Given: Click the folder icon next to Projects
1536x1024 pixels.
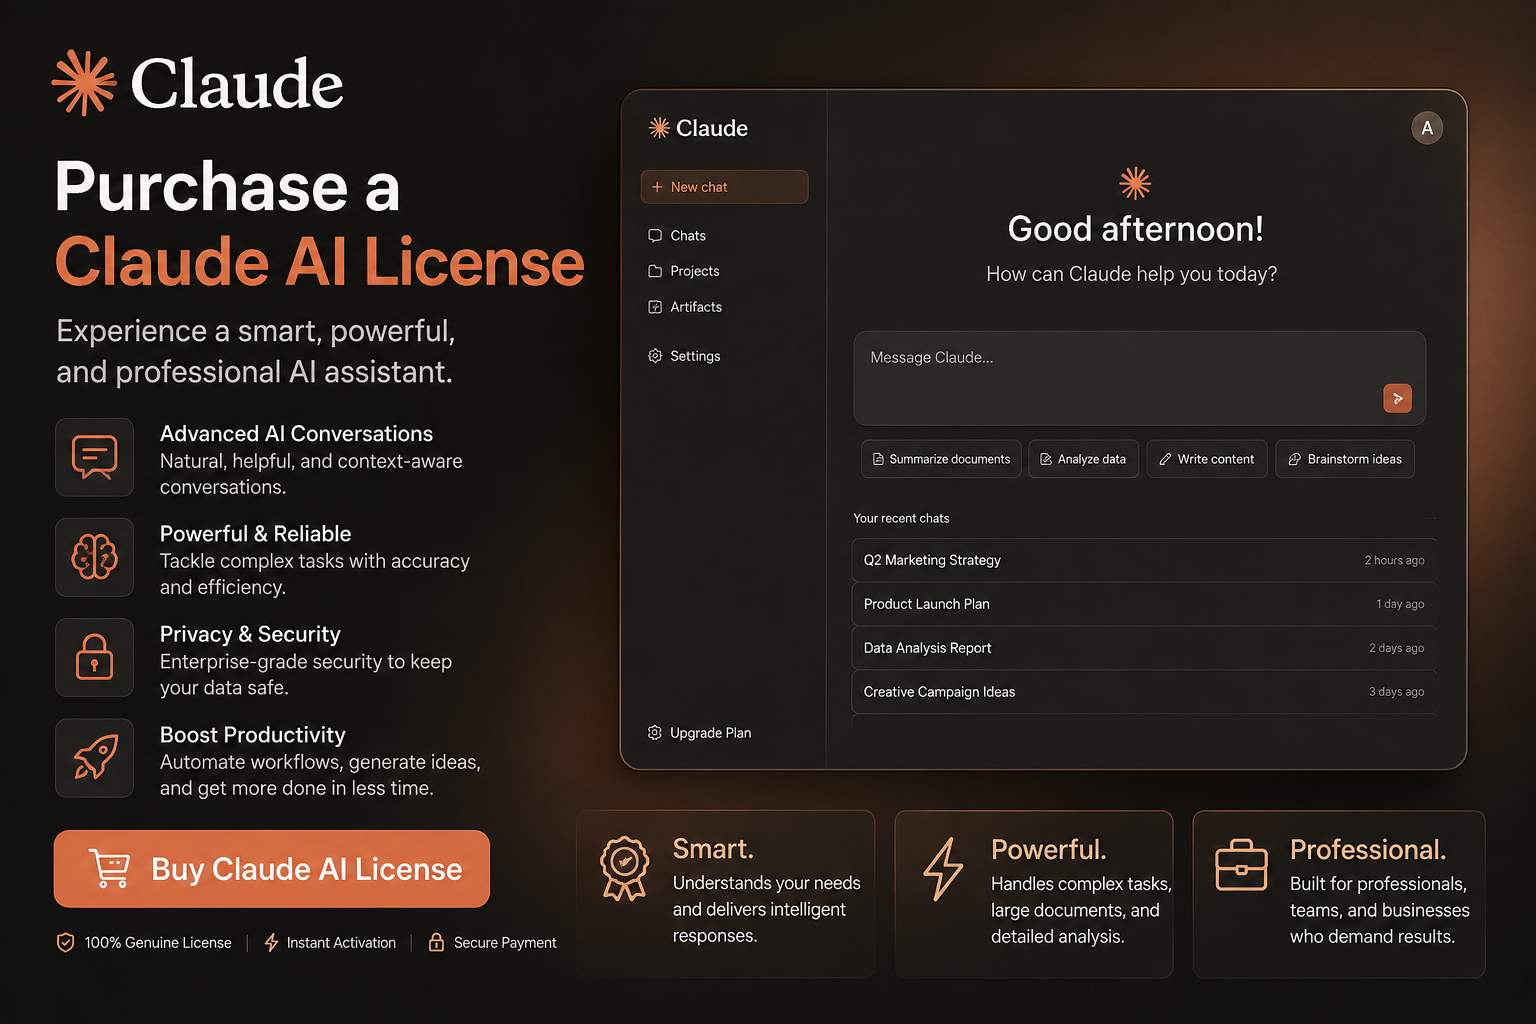Looking at the screenshot, I should tap(655, 271).
